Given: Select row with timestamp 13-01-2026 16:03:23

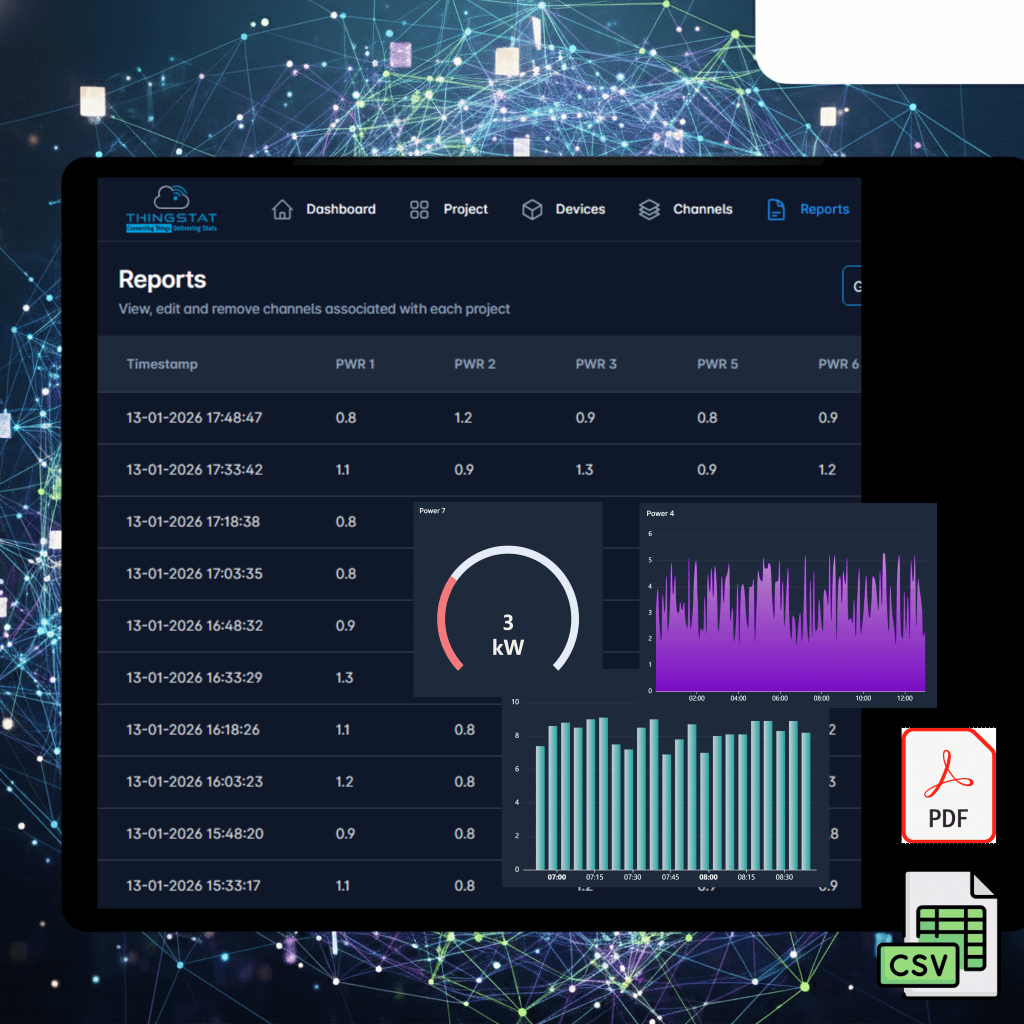Looking at the screenshot, I should pos(194,782).
